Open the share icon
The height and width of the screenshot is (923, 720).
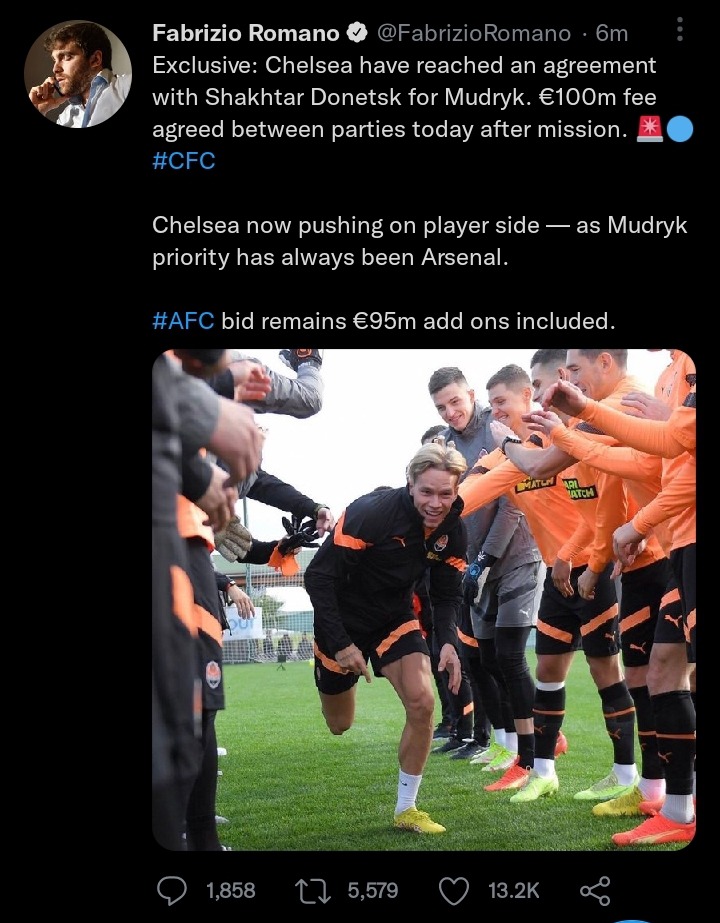(595, 891)
